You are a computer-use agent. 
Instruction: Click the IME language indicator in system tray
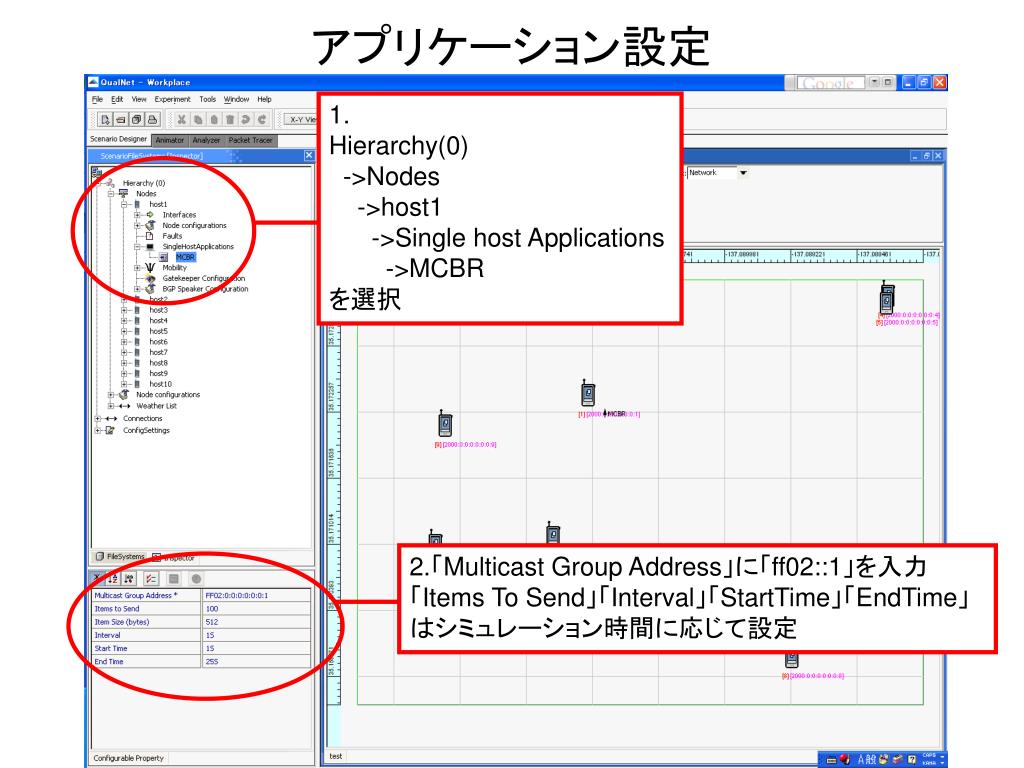click(x=866, y=760)
